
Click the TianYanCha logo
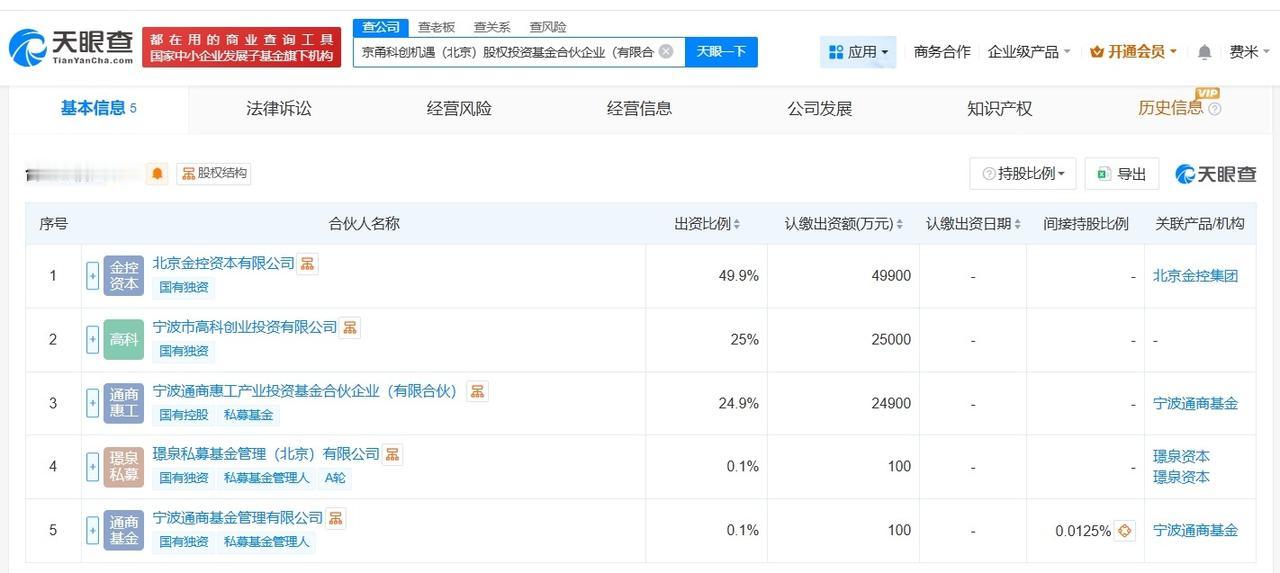tap(70, 46)
